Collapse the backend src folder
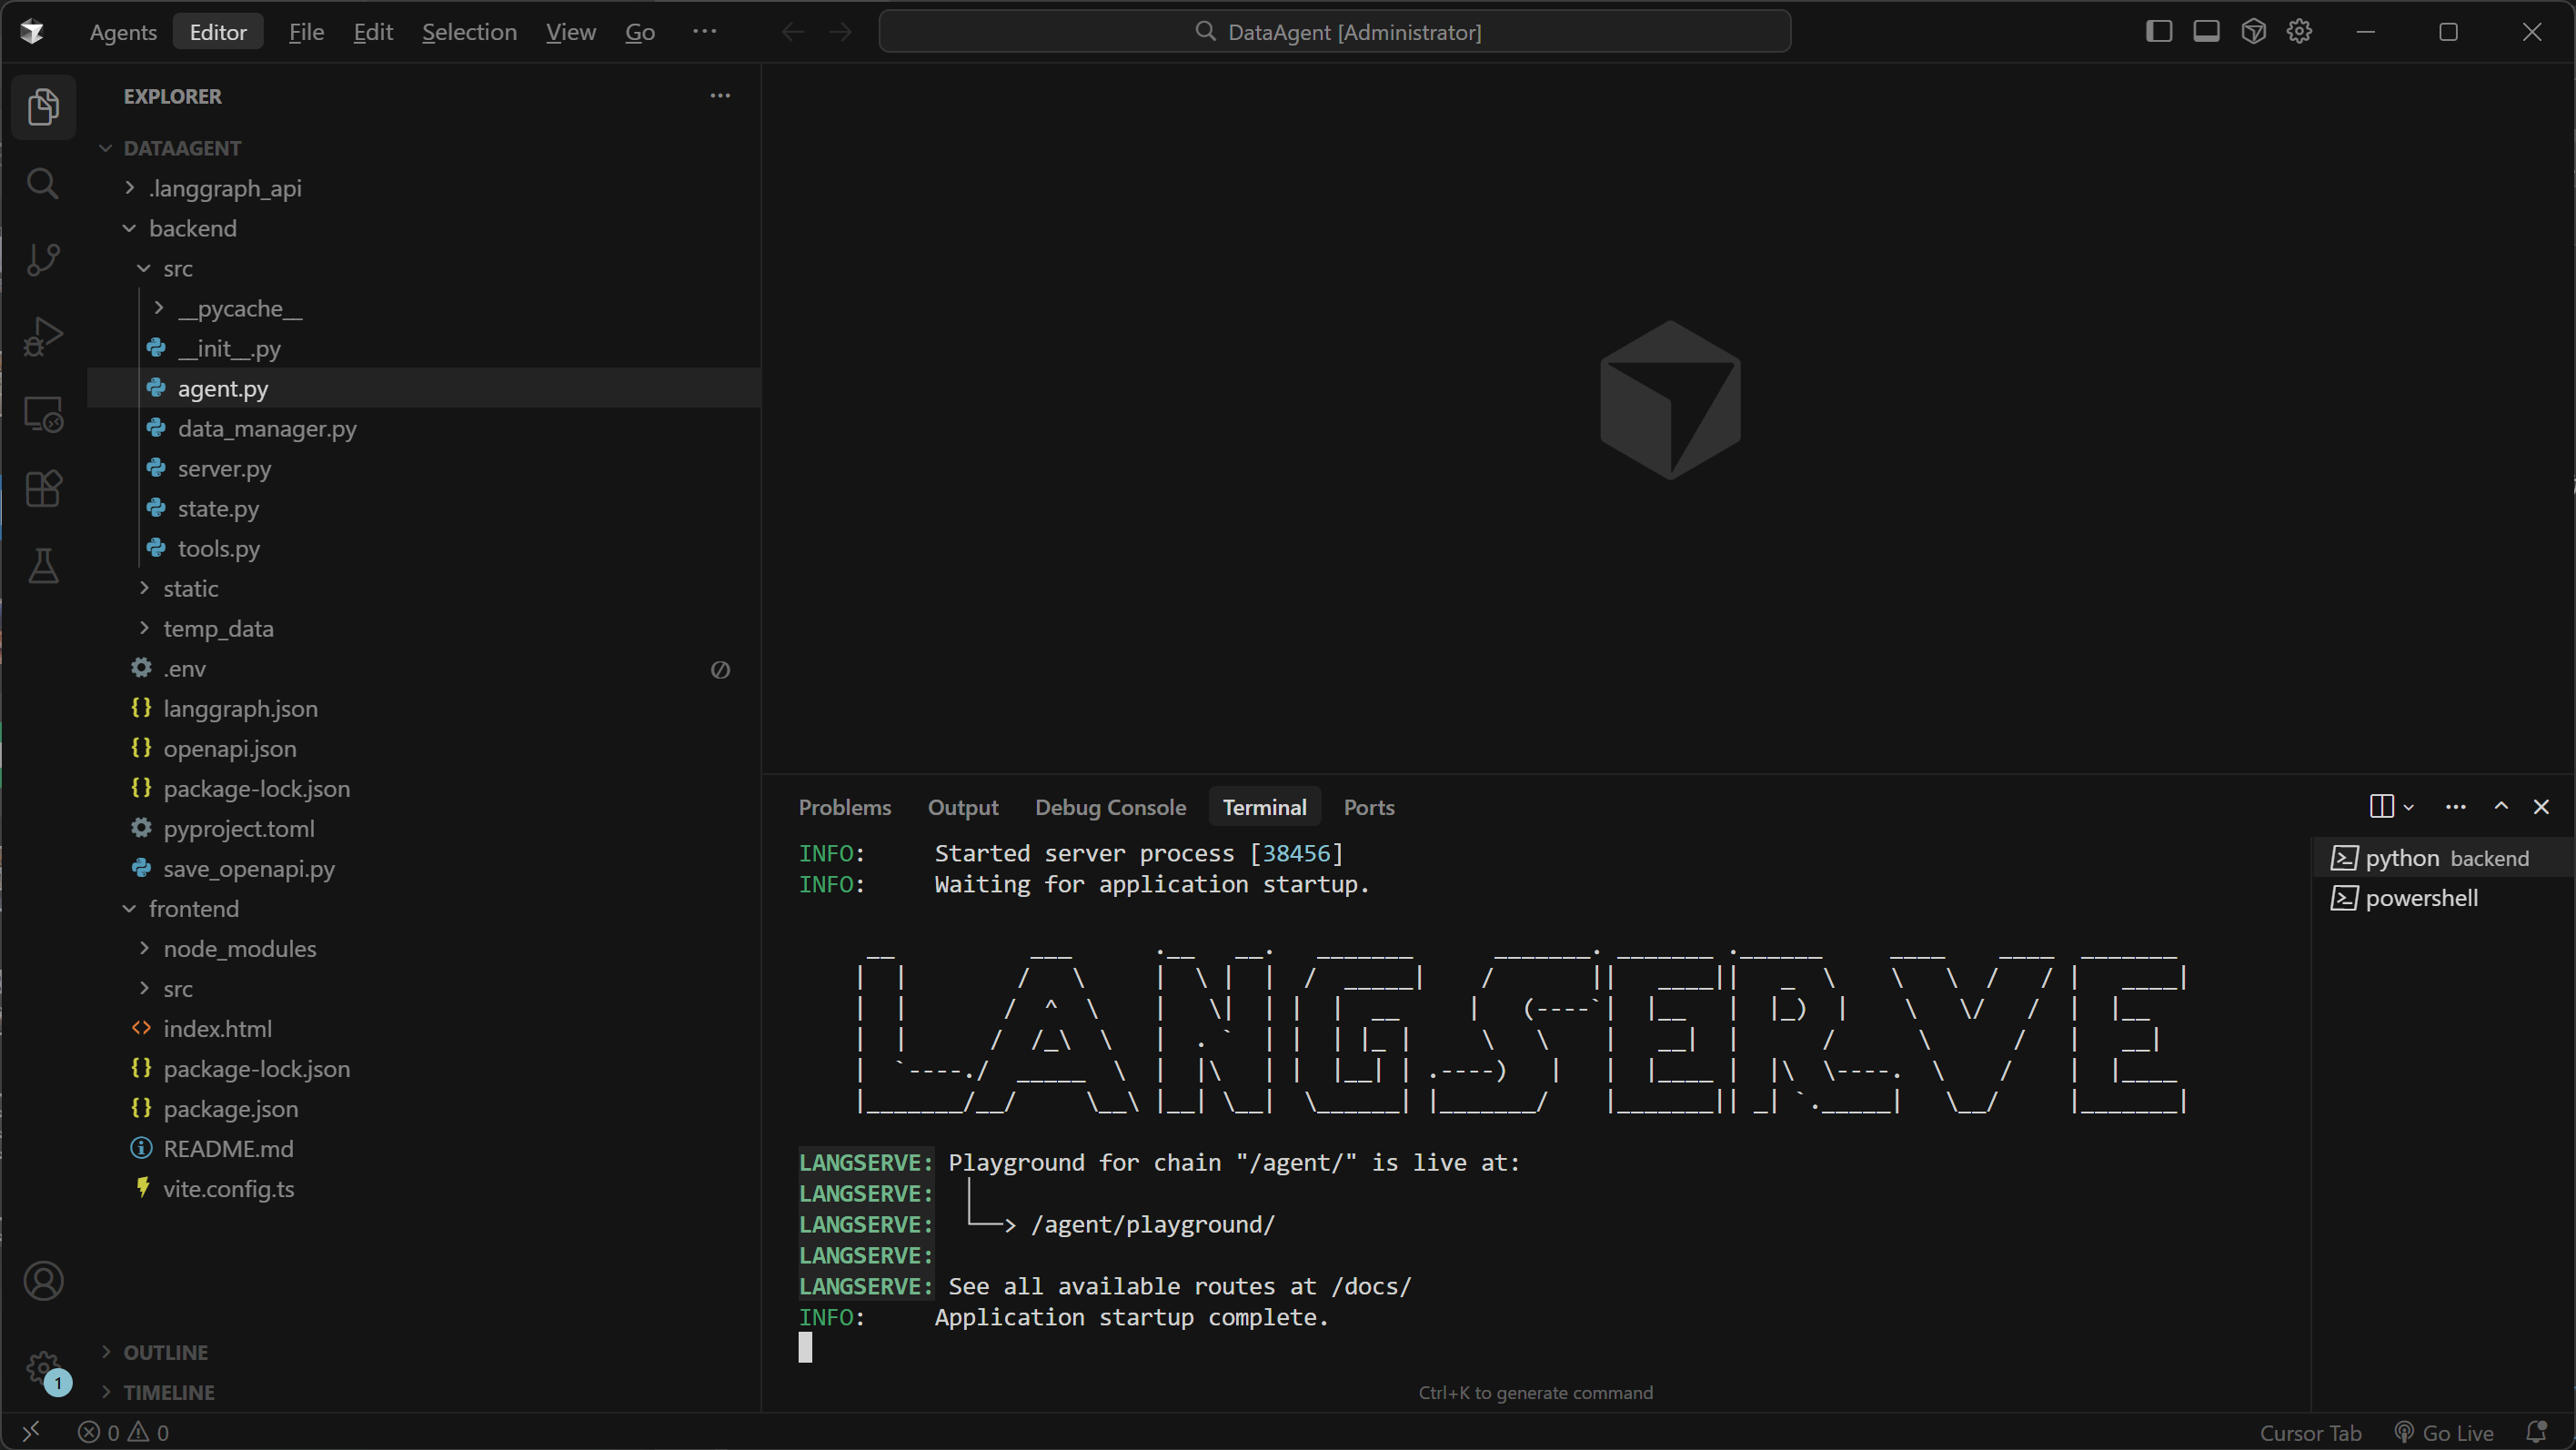The image size is (2576, 1450). tap(424, 268)
